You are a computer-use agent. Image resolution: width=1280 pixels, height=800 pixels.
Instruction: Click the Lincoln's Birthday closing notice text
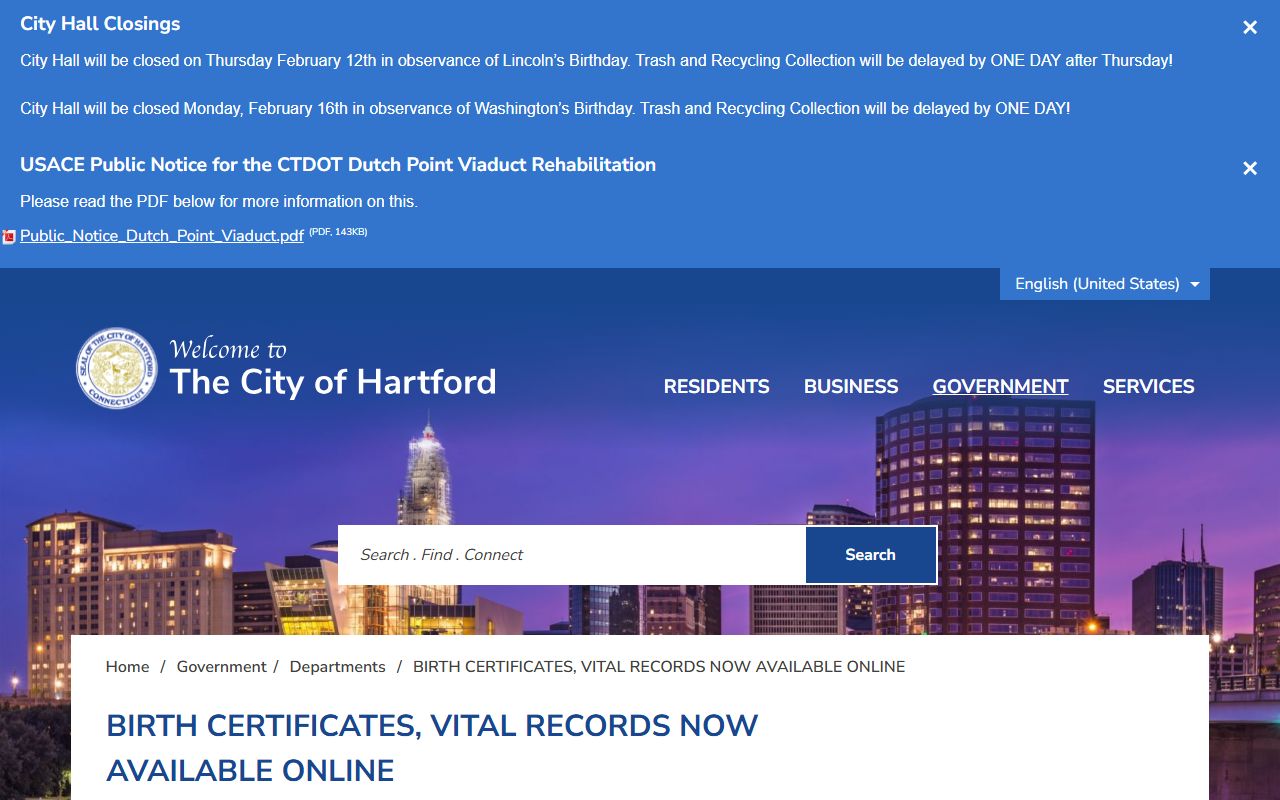tap(596, 61)
